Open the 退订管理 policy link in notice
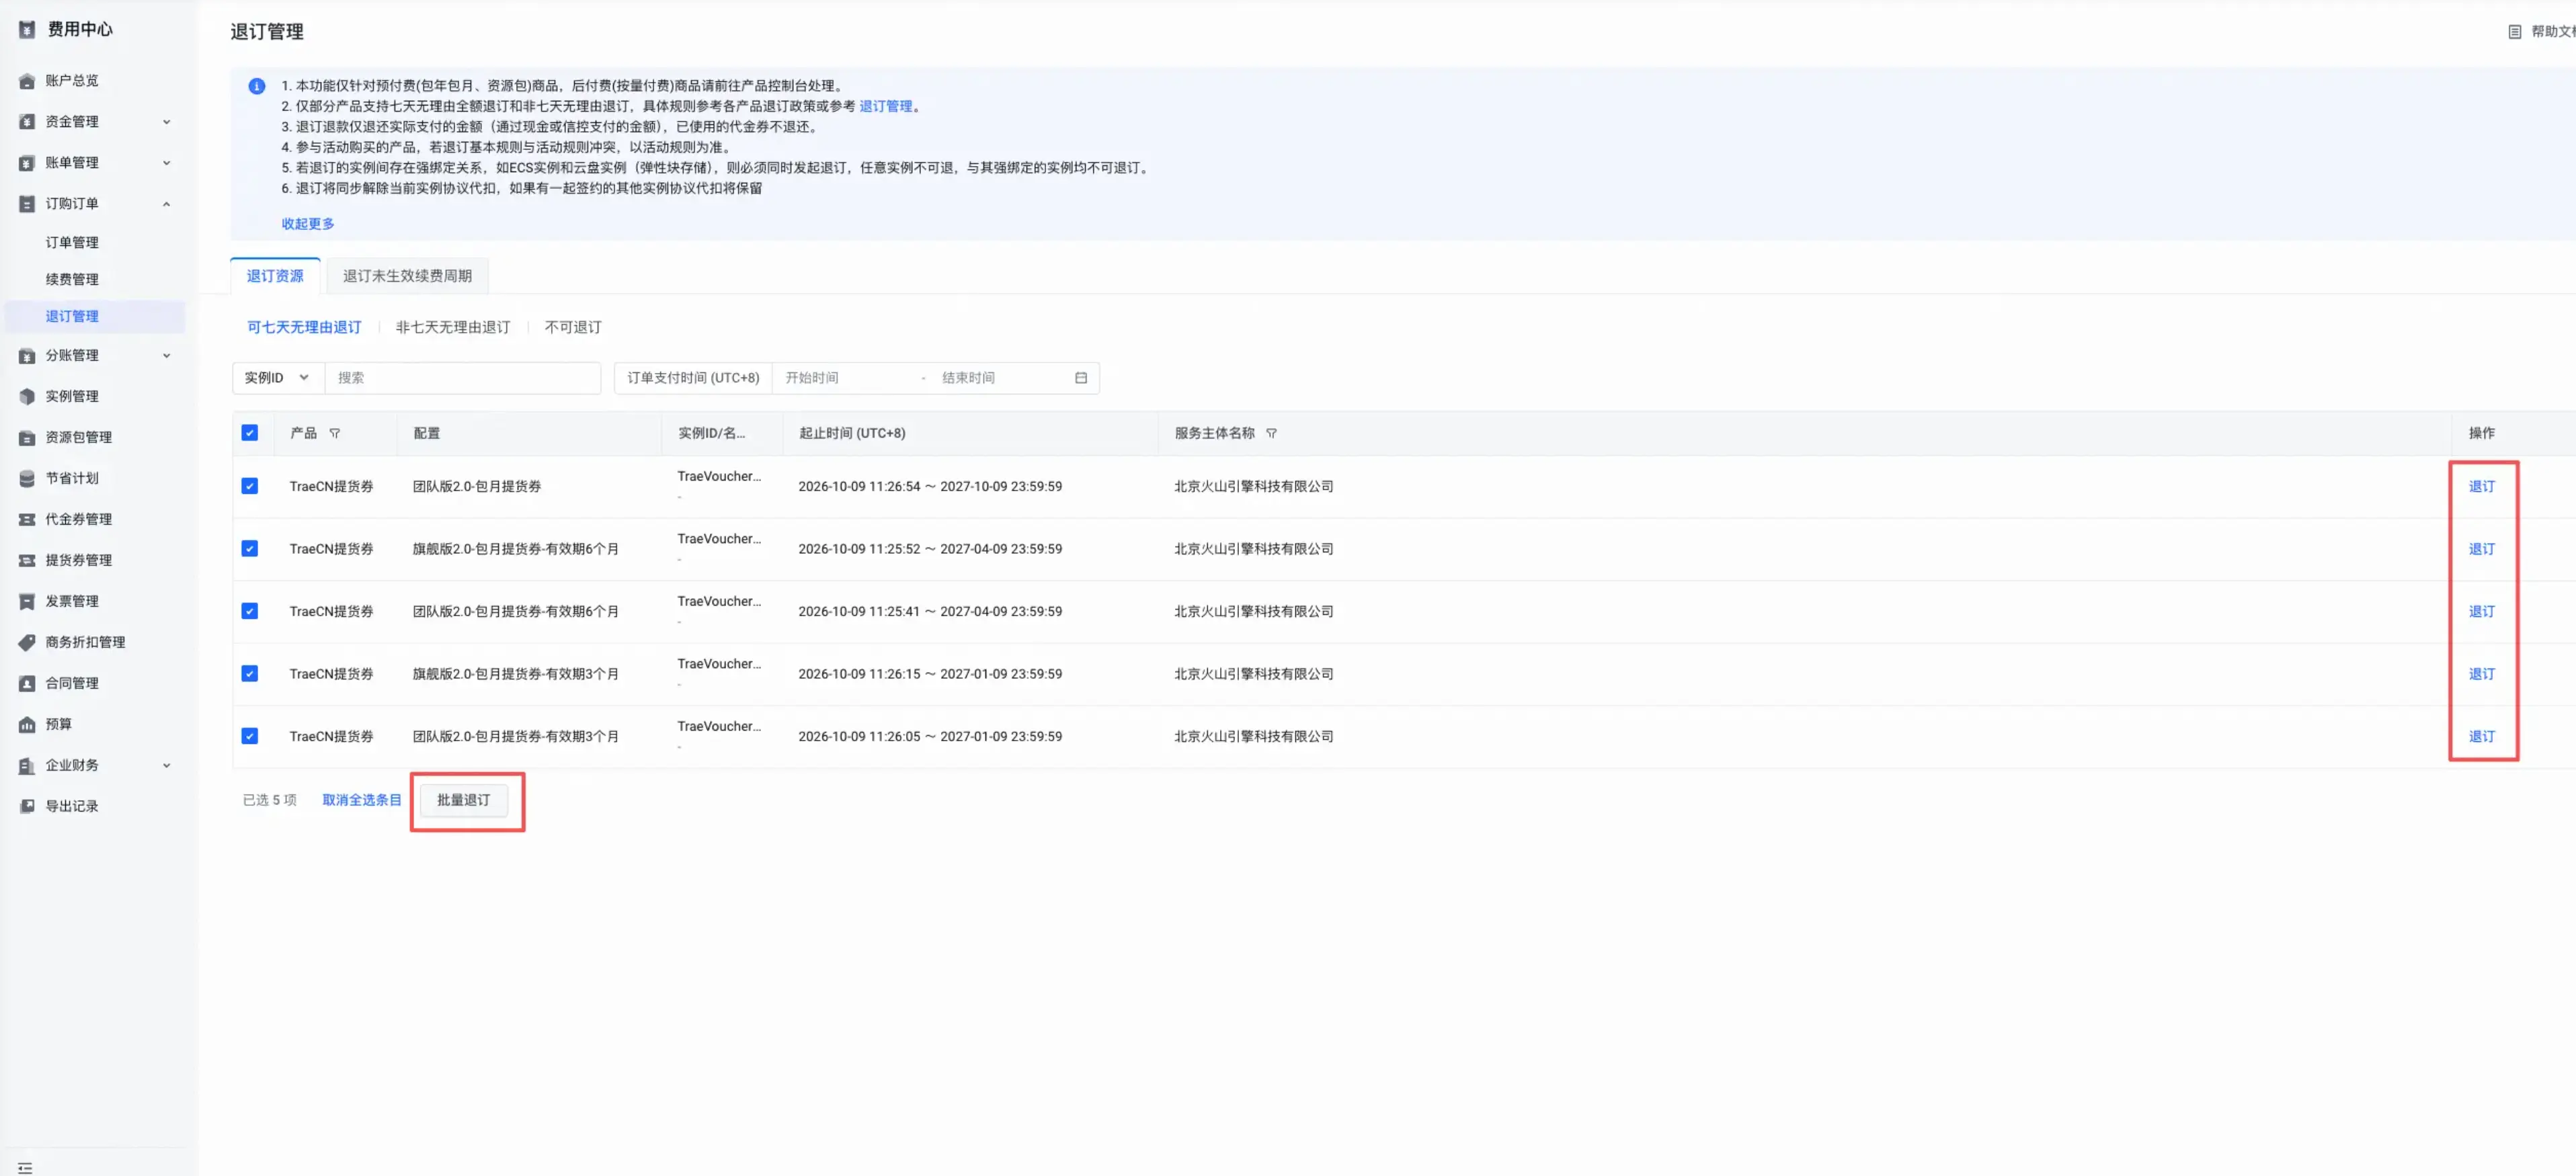Viewport: 2576px width, 1176px height. click(886, 106)
